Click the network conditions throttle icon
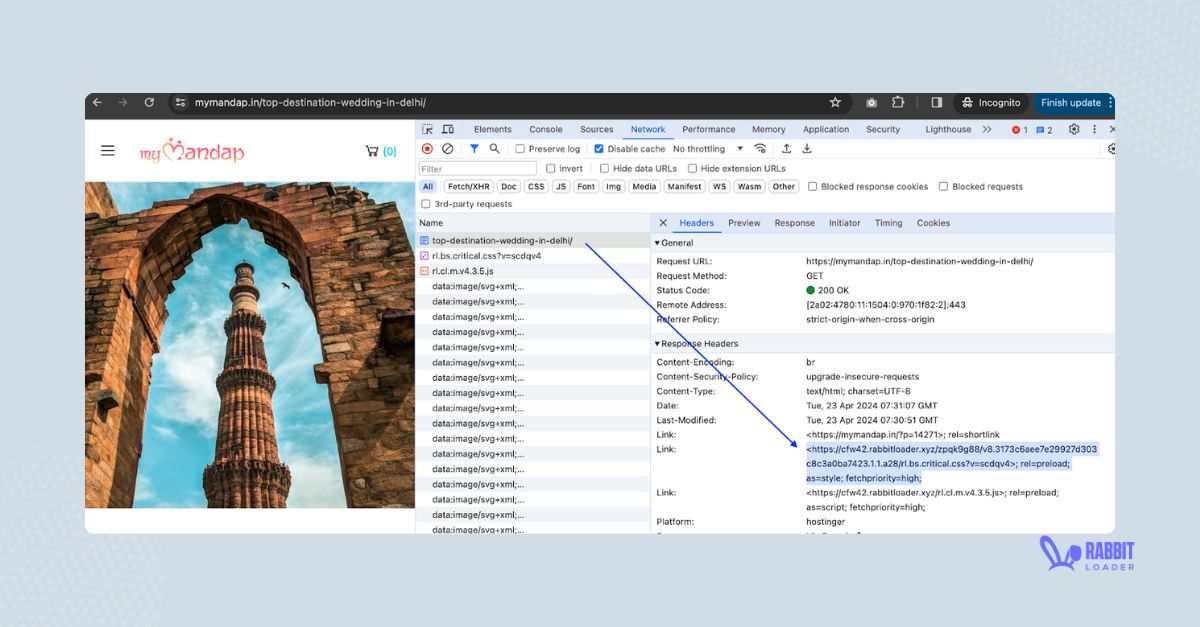This screenshot has width=1200, height=627. click(760, 148)
